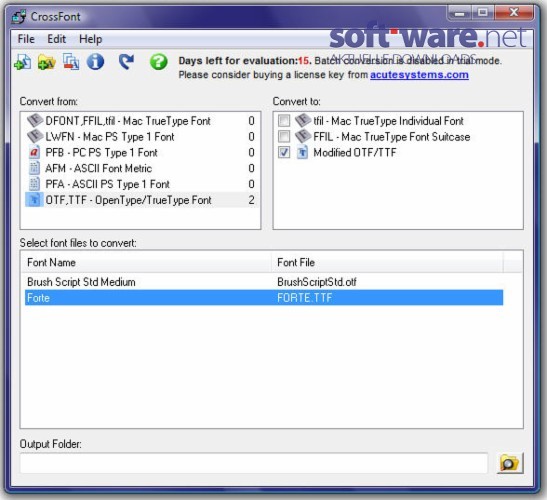
Task: Open the File menu
Action: coord(26,39)
